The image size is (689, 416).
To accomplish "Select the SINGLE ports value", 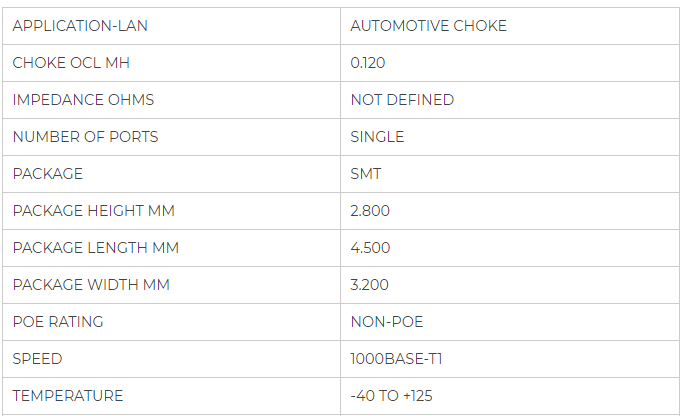I will click(x=377, y=137).
